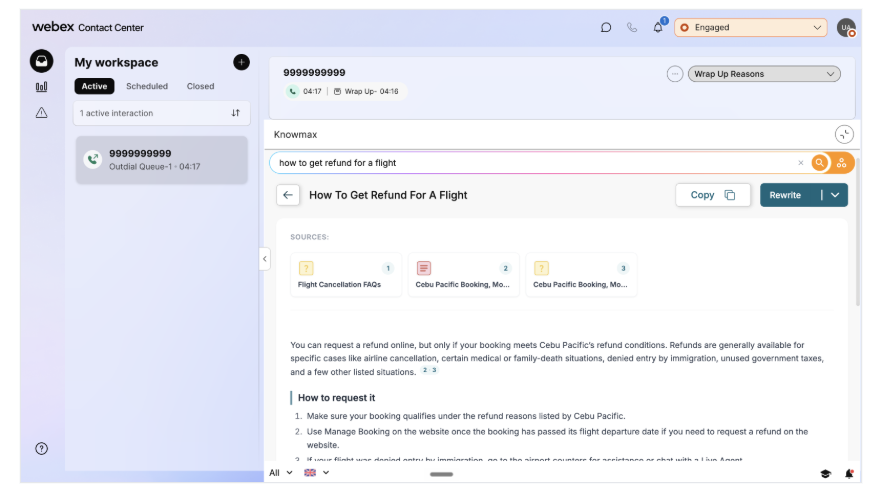
Task: Switch to the Closed tab
Action: coord(200,86)
